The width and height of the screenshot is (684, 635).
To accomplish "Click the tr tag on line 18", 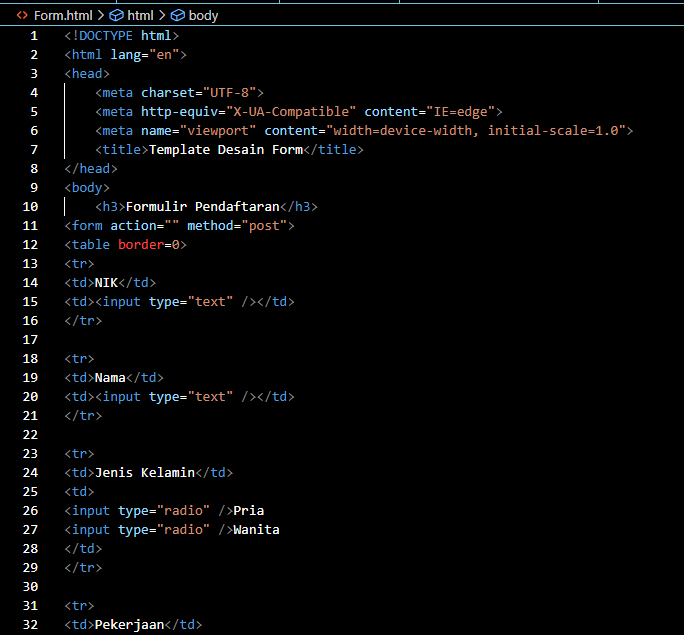I will coord(79,359).
